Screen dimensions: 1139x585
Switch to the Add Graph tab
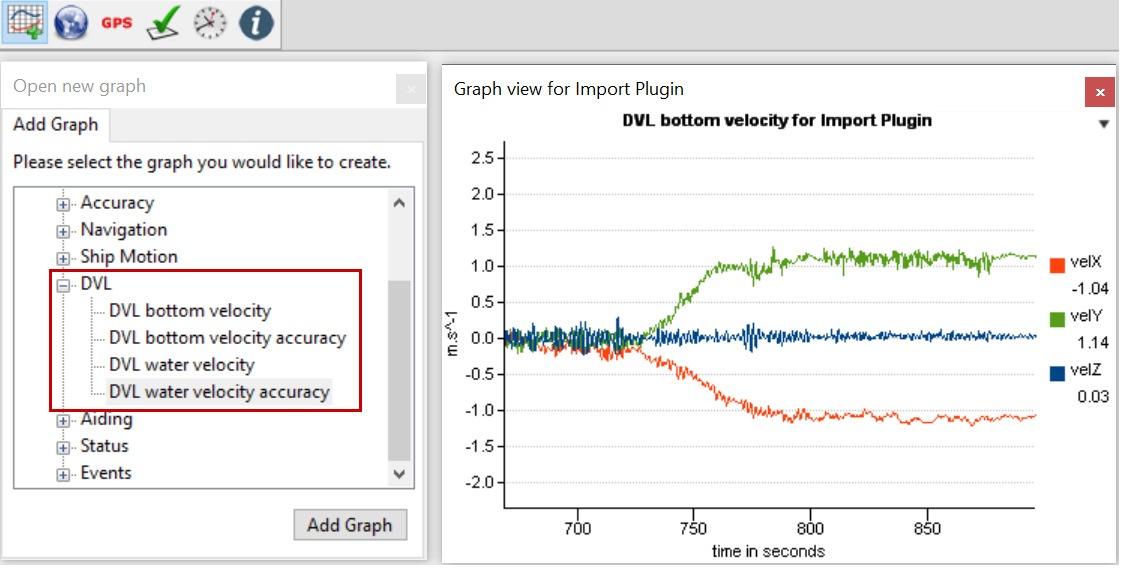(56, 125)
